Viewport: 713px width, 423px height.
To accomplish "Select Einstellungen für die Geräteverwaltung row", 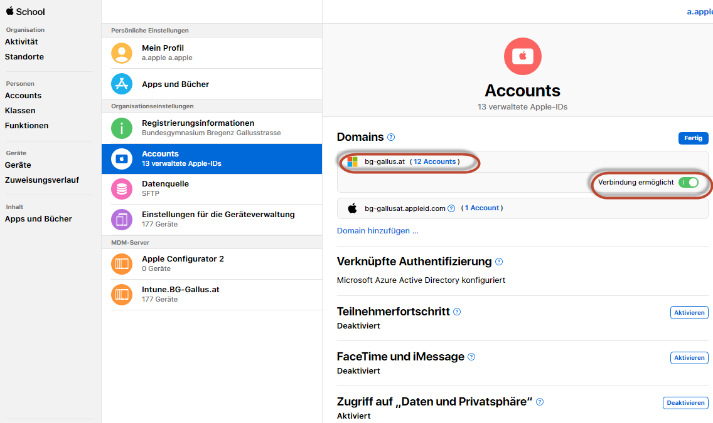I will click(x=212, y=219).
